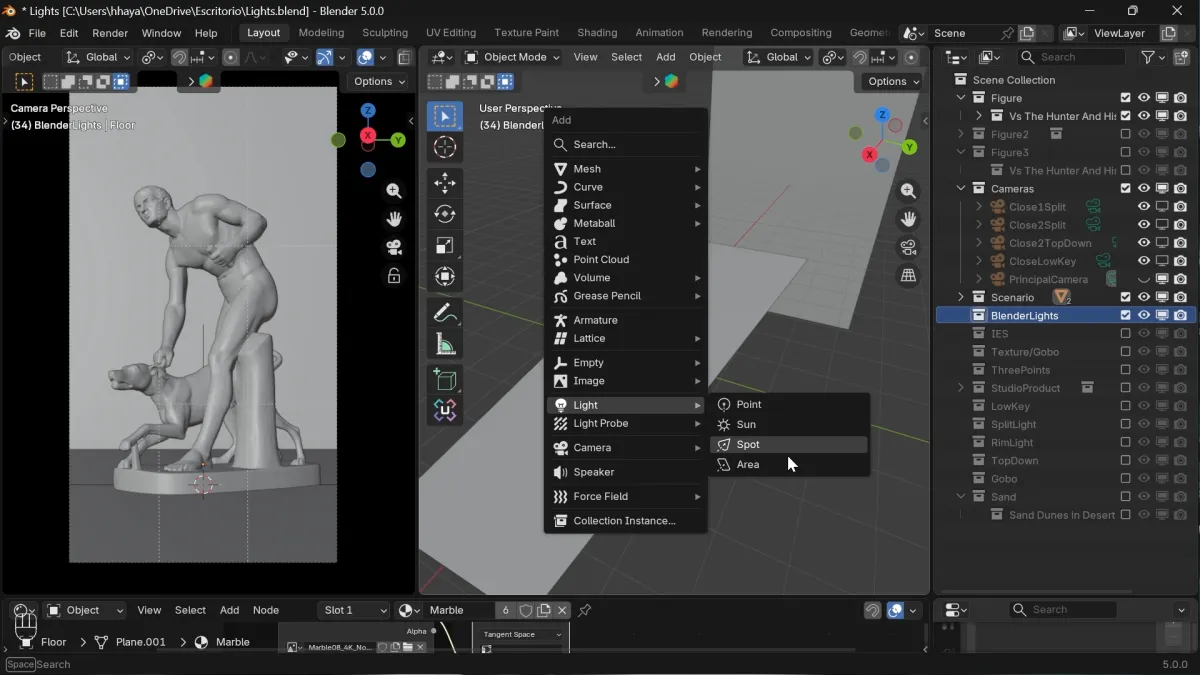Show PrincipalCamera using its closed eye icon
The image size is (1200, 675).
click(1144, 279)
